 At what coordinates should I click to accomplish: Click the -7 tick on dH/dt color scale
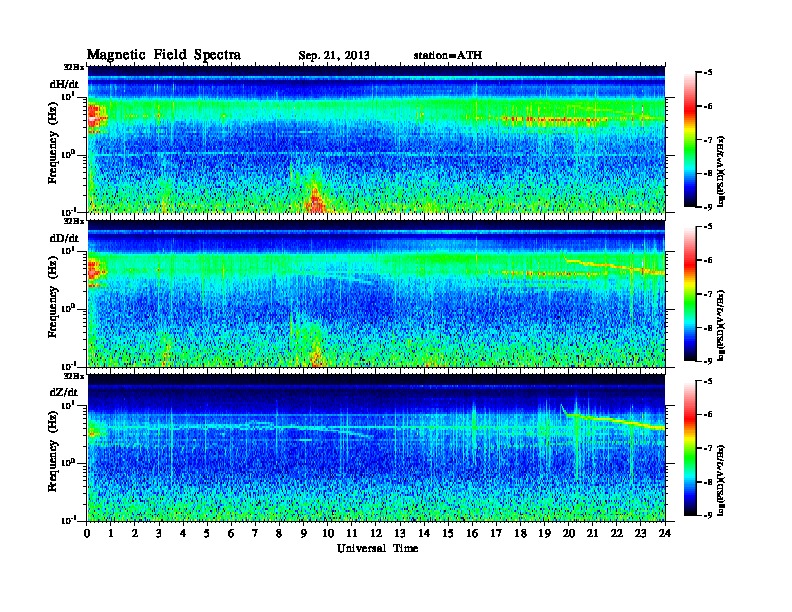[708, 140]
